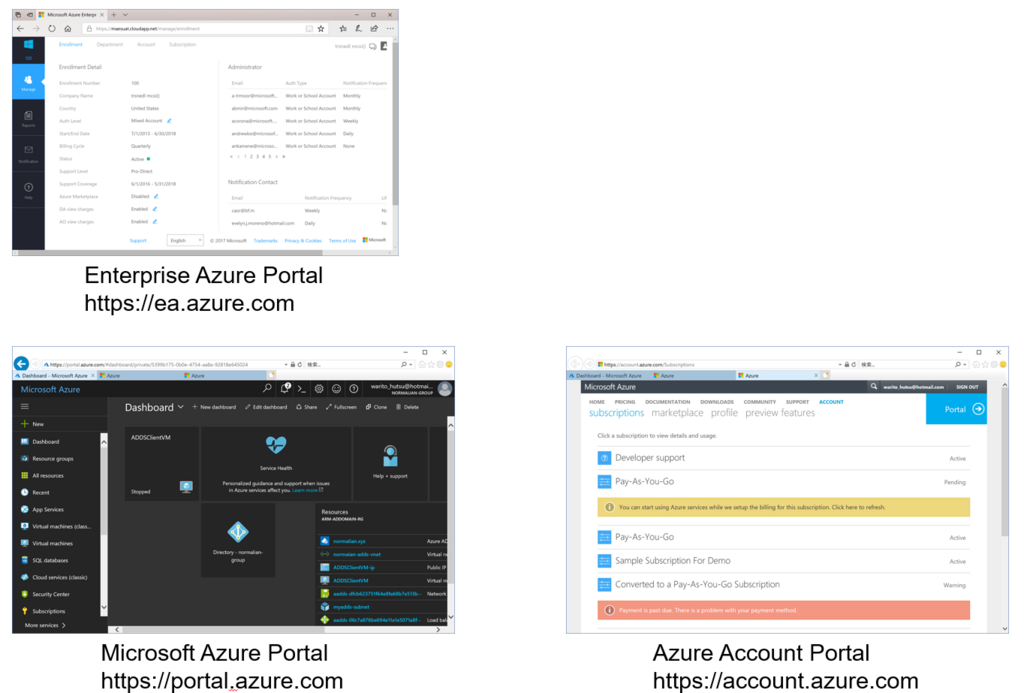Select Account tab in Enterprise portal
Viewport: 1024px width, 693px height.
coord(146,44)
